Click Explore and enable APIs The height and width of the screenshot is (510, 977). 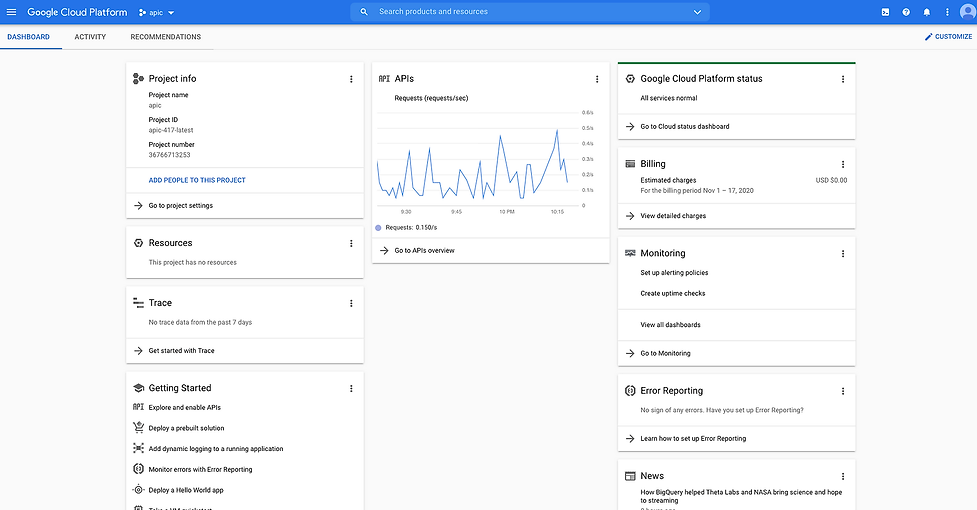point(184,407)
